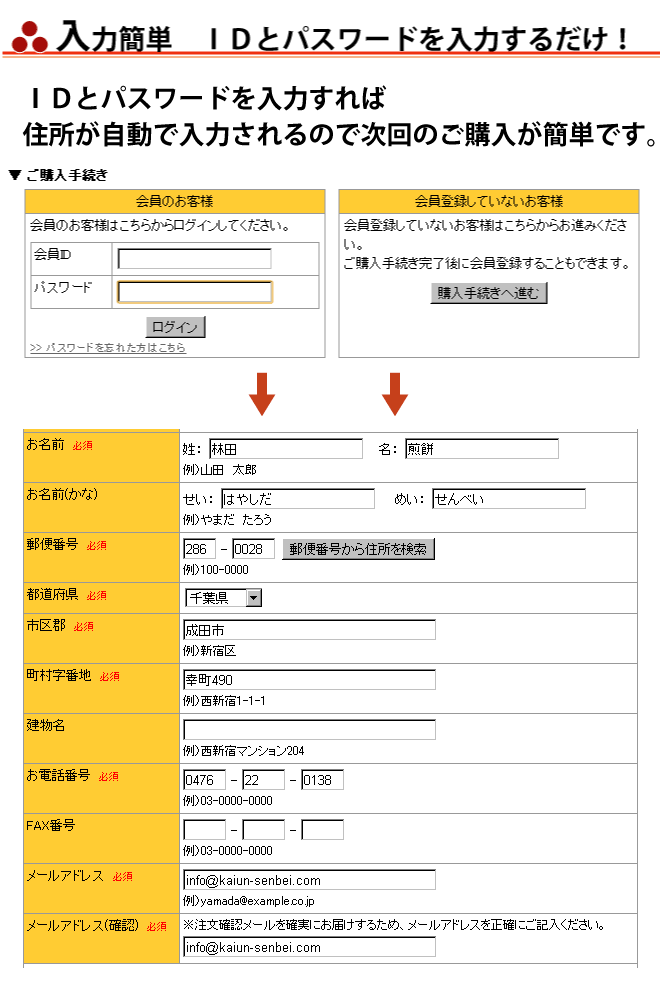Click the empty 建物名 input field
The width and height of the screenshot is (660, 1000).
click(309, 730)
